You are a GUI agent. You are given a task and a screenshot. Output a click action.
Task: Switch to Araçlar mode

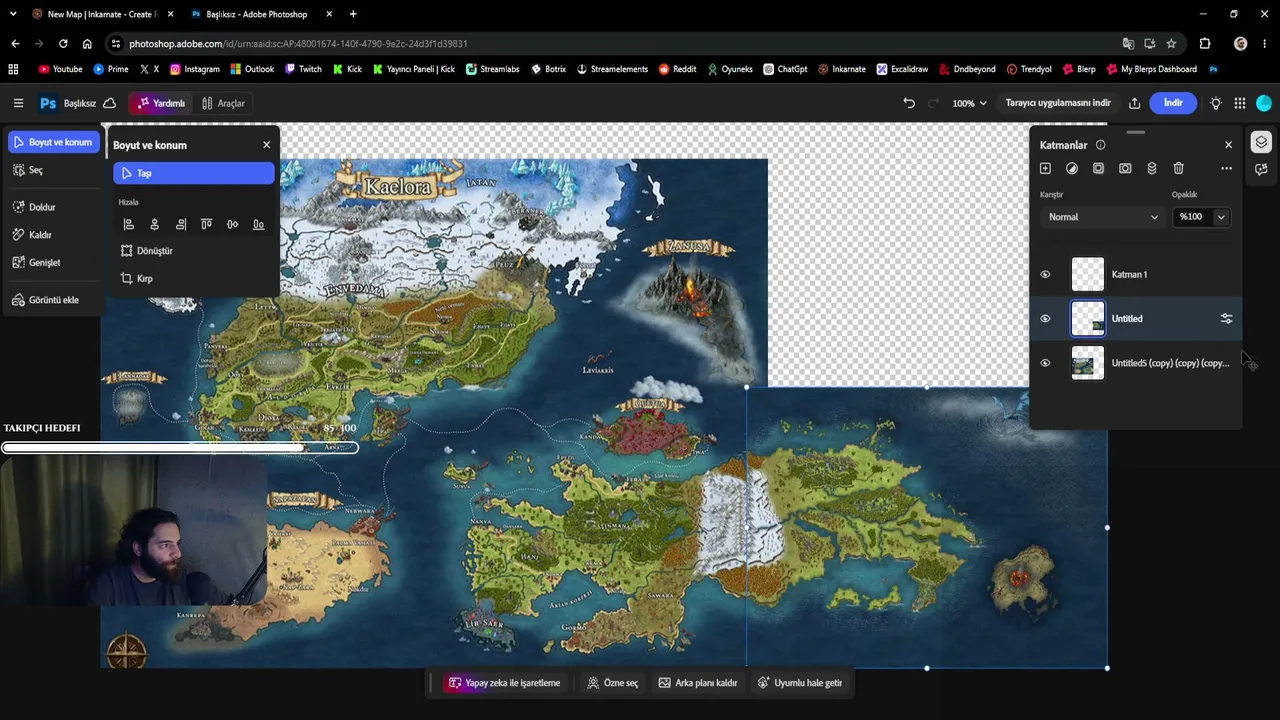pos(223,103)
